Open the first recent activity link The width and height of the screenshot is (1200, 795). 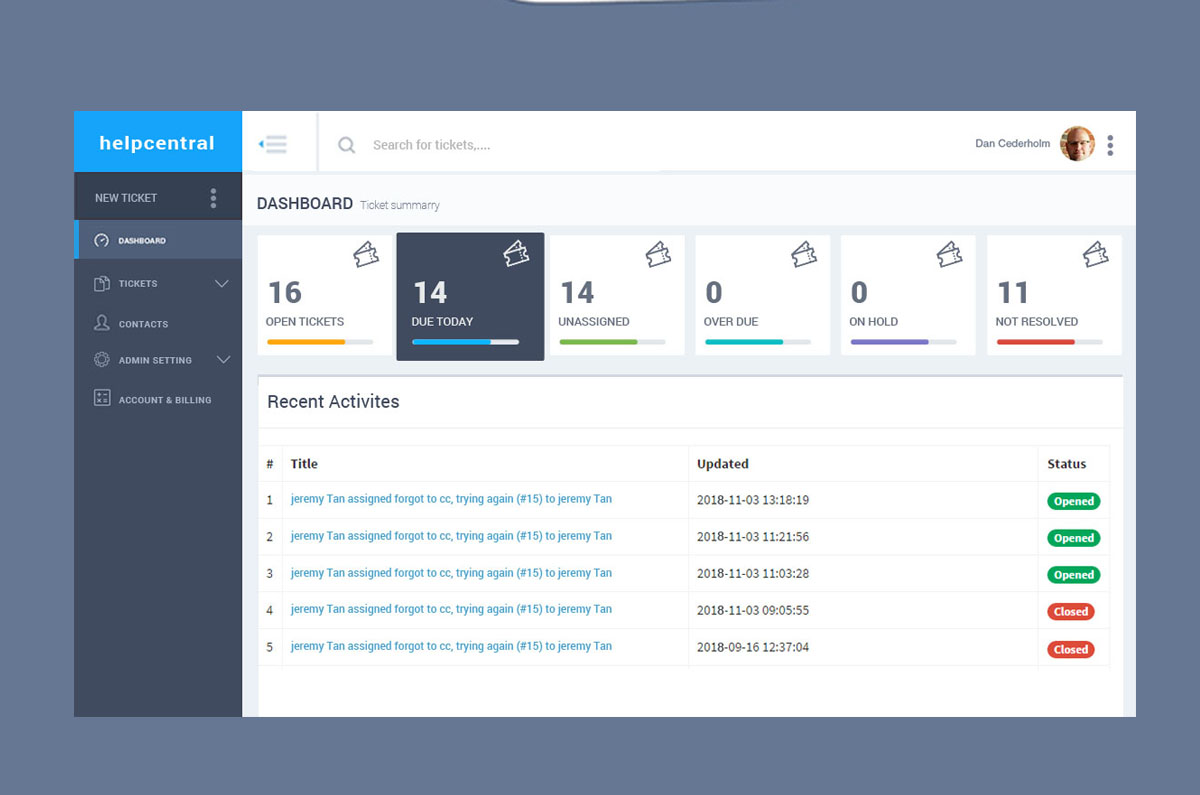point(451,499)
